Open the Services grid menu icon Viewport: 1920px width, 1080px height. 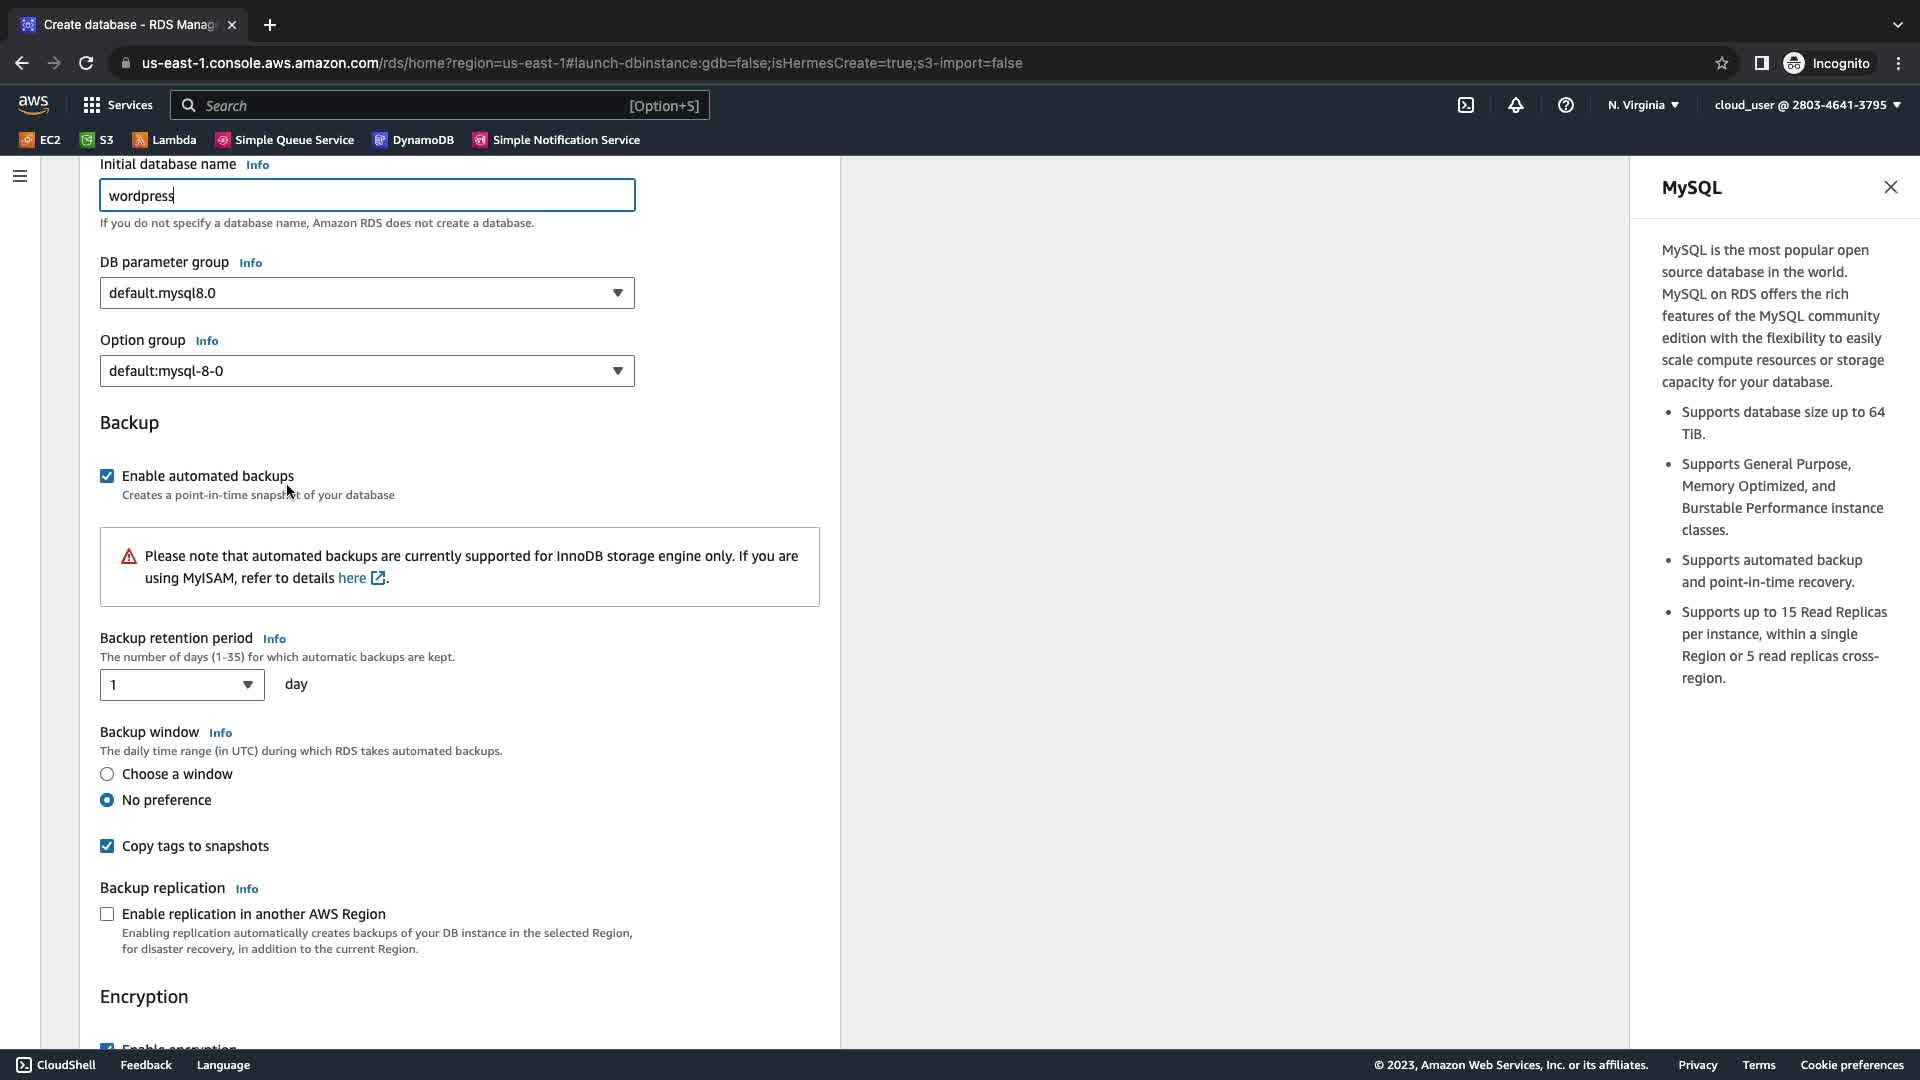(x=92, y=105)
